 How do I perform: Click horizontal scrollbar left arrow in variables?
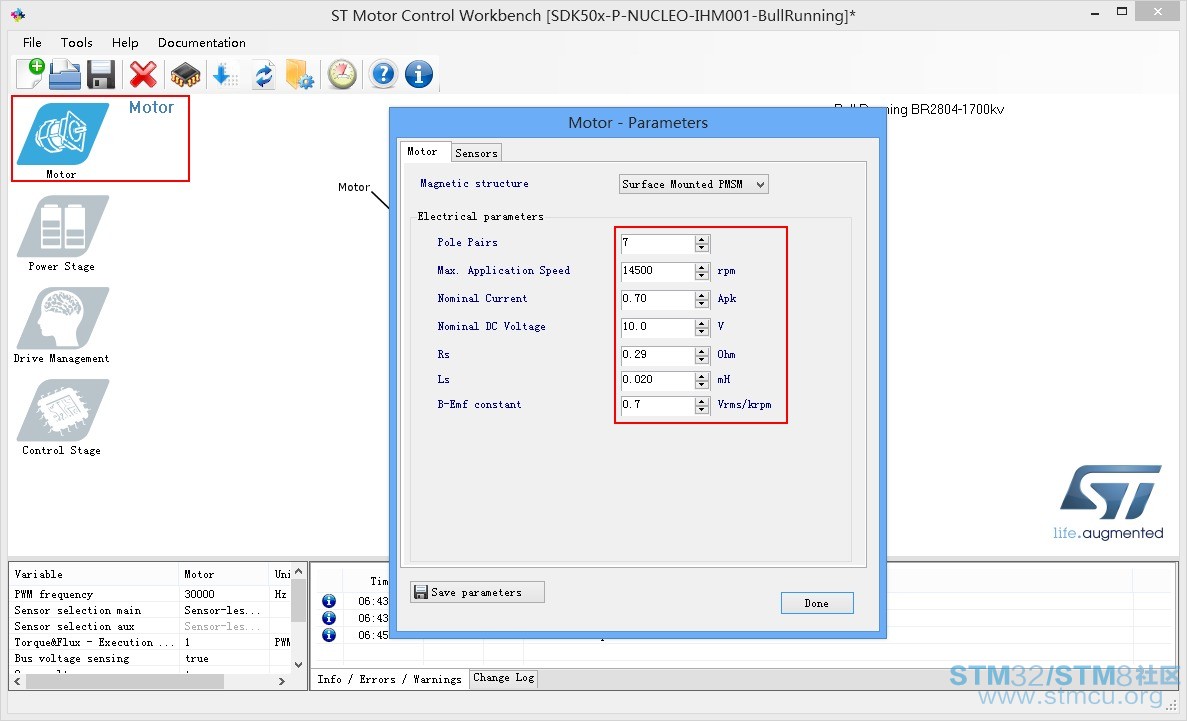pos(18,682)
